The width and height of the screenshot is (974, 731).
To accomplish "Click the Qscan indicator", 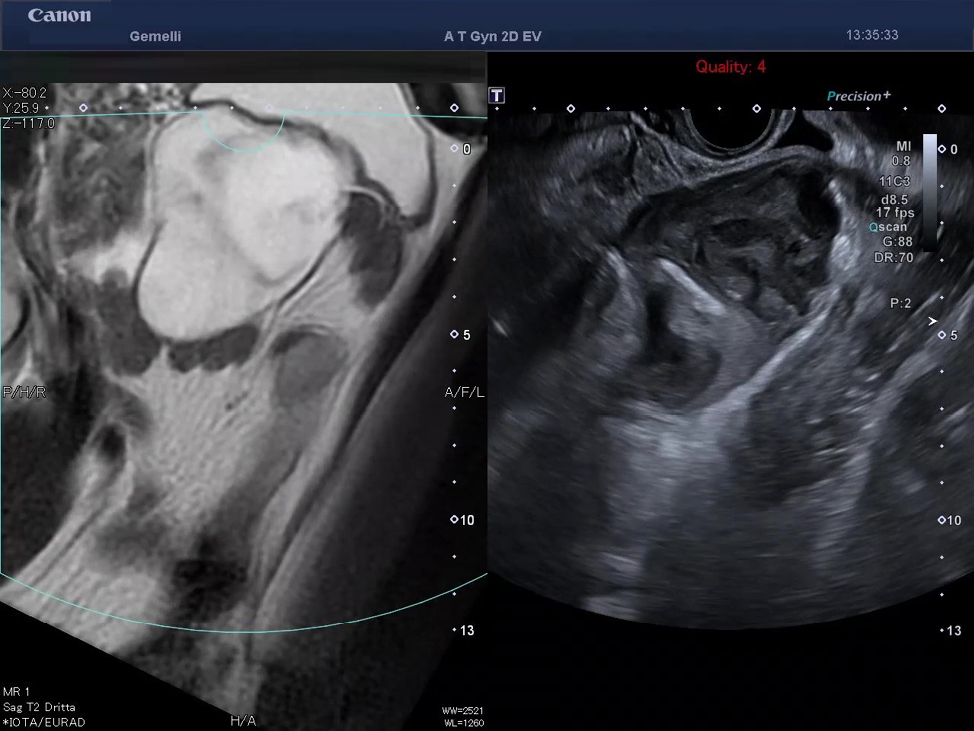I will tap(888, 227).
